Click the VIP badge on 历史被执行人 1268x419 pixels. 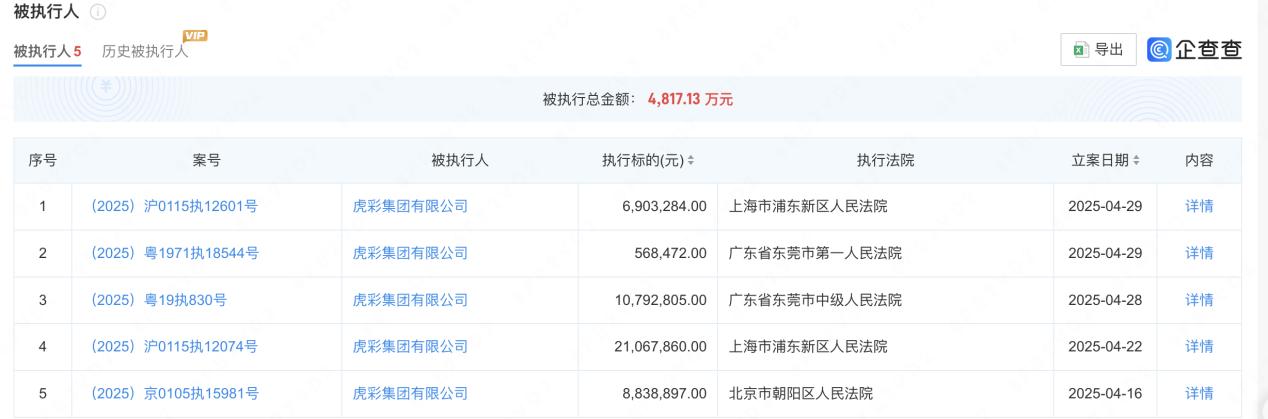pos(195,37)
